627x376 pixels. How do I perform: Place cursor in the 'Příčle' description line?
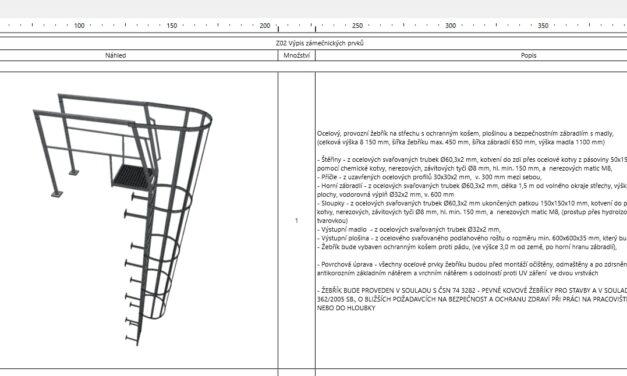(429, 177)
